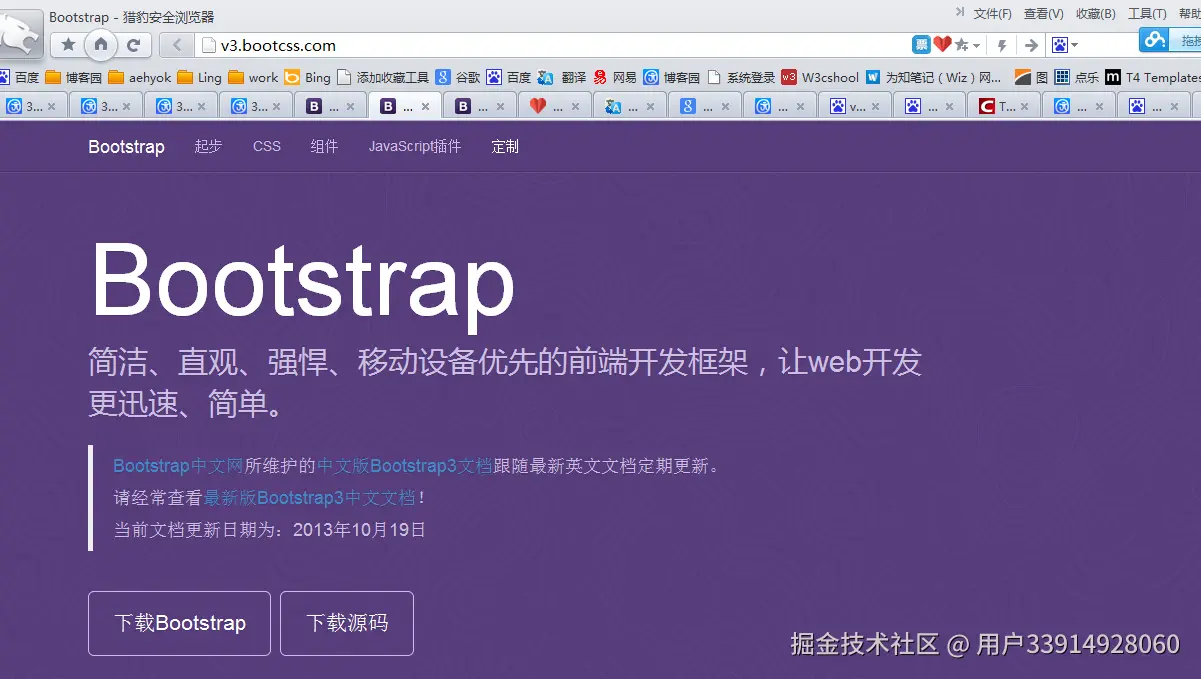1201x679 pixels.
Task: Click the go arrow in address bar
Action: (x=1031, y=45)
